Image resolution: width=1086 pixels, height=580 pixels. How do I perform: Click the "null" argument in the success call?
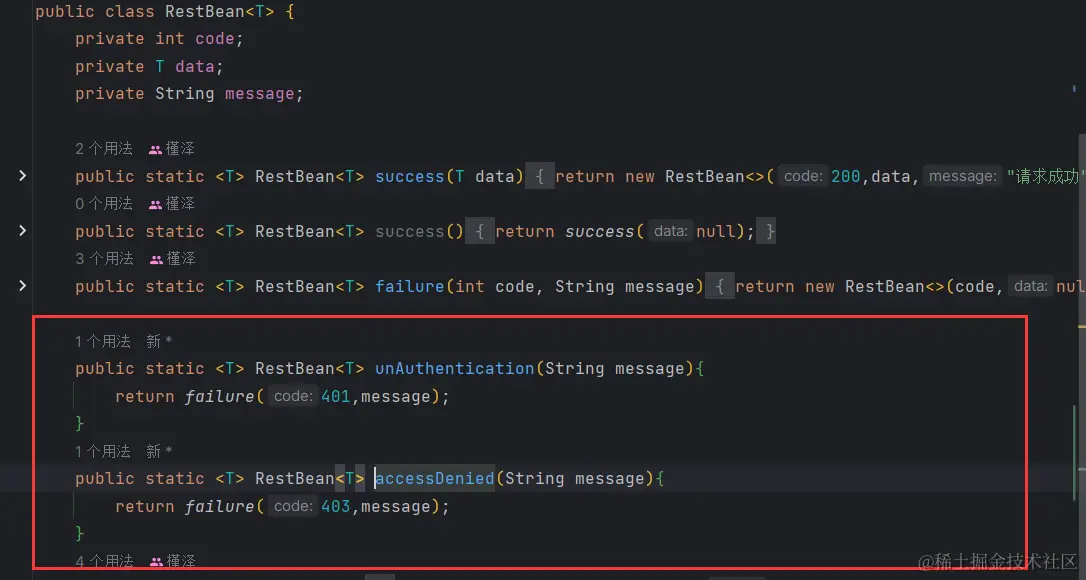(x=715, y=231)
